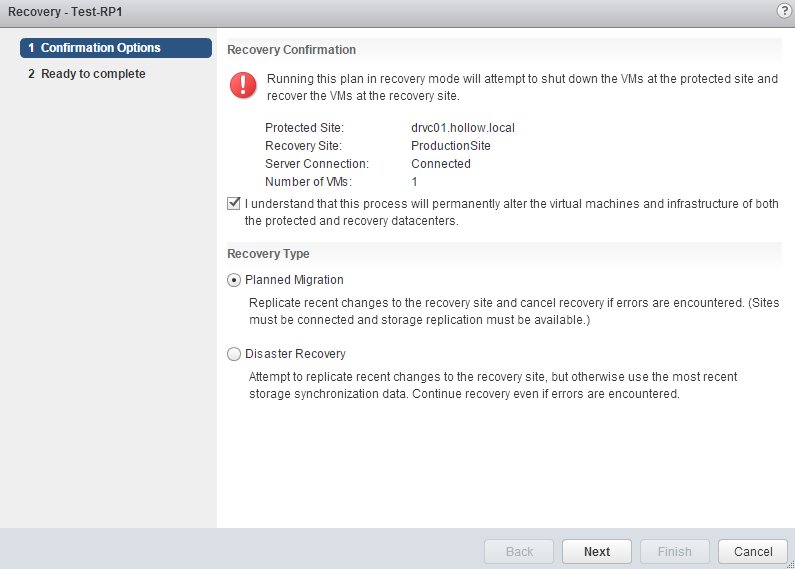Viewport: 795px width, 569px height.
Task: Go to the Ready to complete step
Action: click(x=93, y=74)
